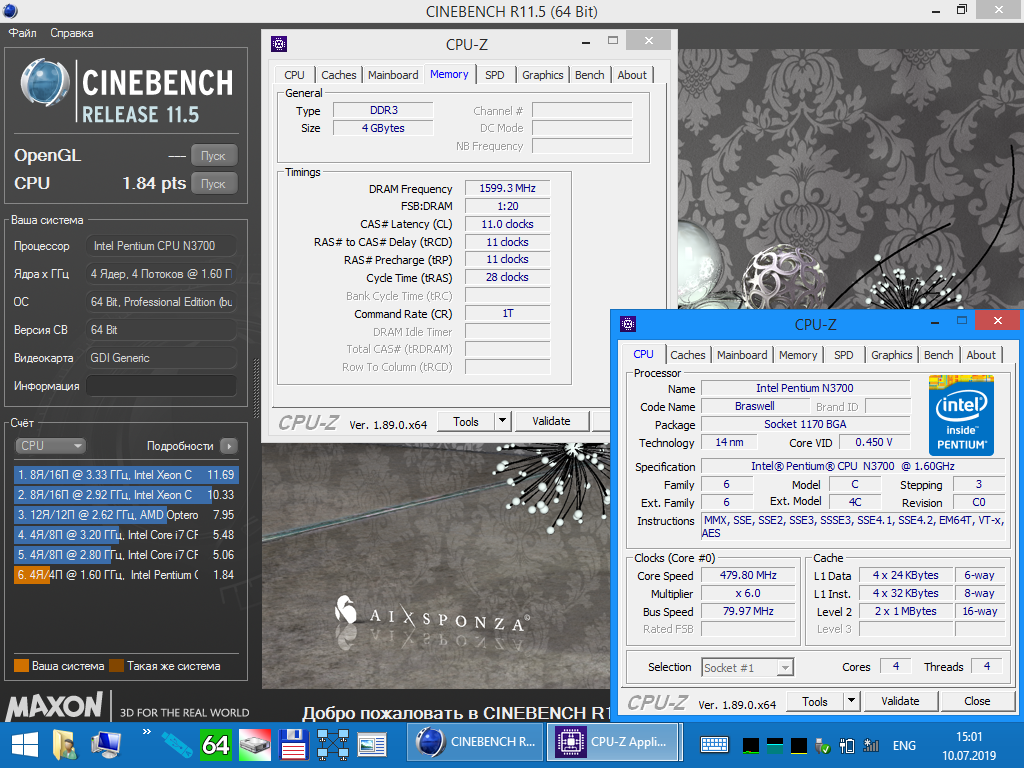The height and width of the screenshot is (768, 1024).
Task: Run the CPU test with Пуск
Action: [214, 184]
